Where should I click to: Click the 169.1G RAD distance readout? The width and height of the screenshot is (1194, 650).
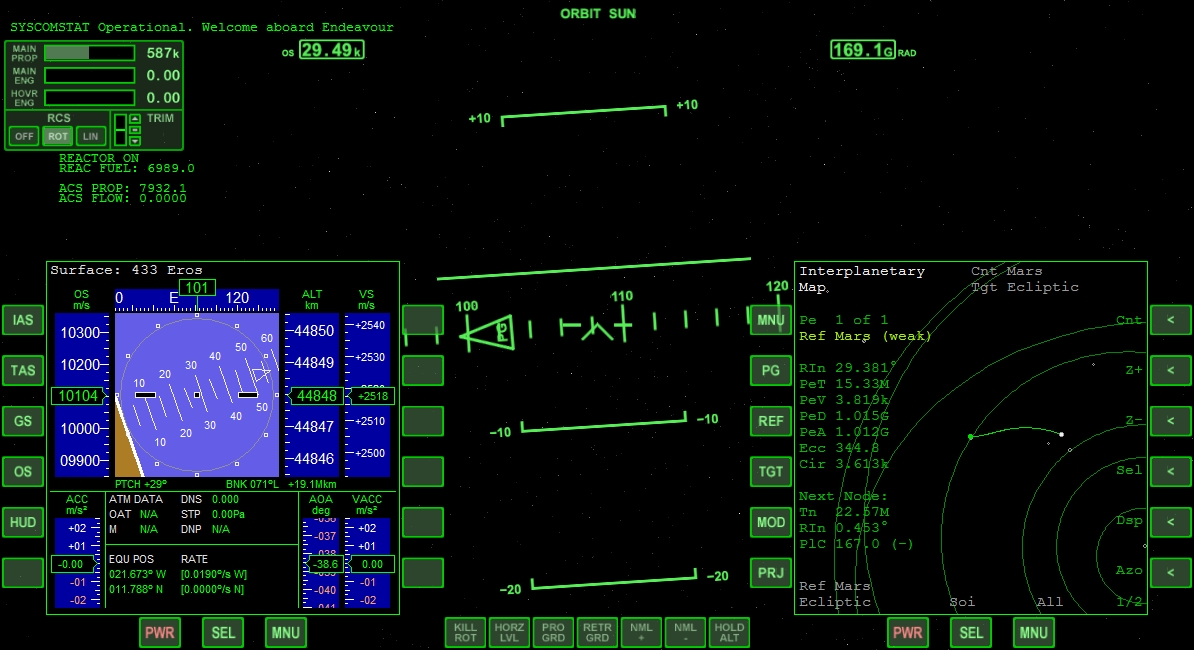coord(873,50)
